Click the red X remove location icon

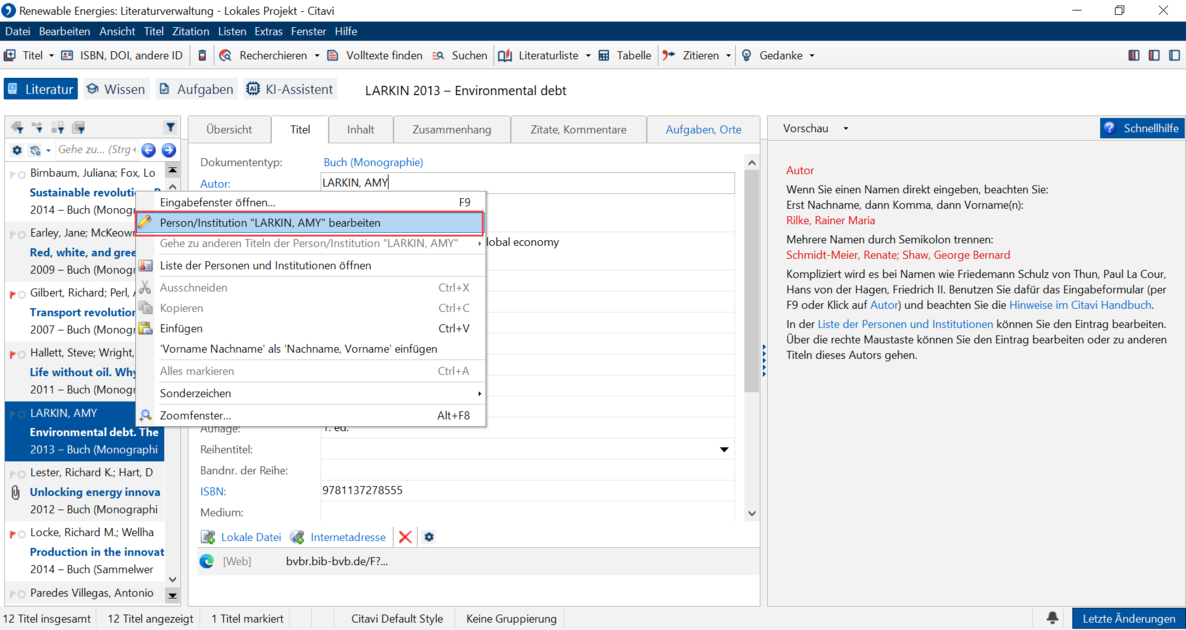click(405, 537)
